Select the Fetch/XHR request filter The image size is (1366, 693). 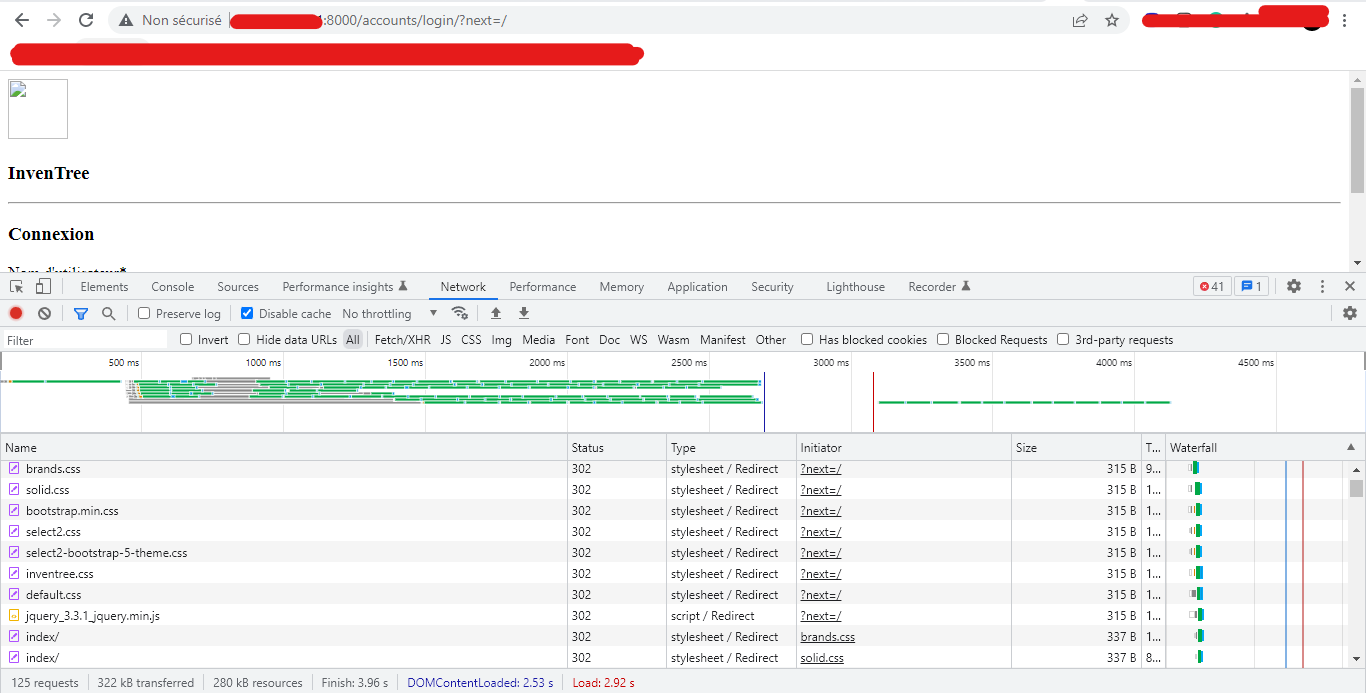click(x=402, y=339)
